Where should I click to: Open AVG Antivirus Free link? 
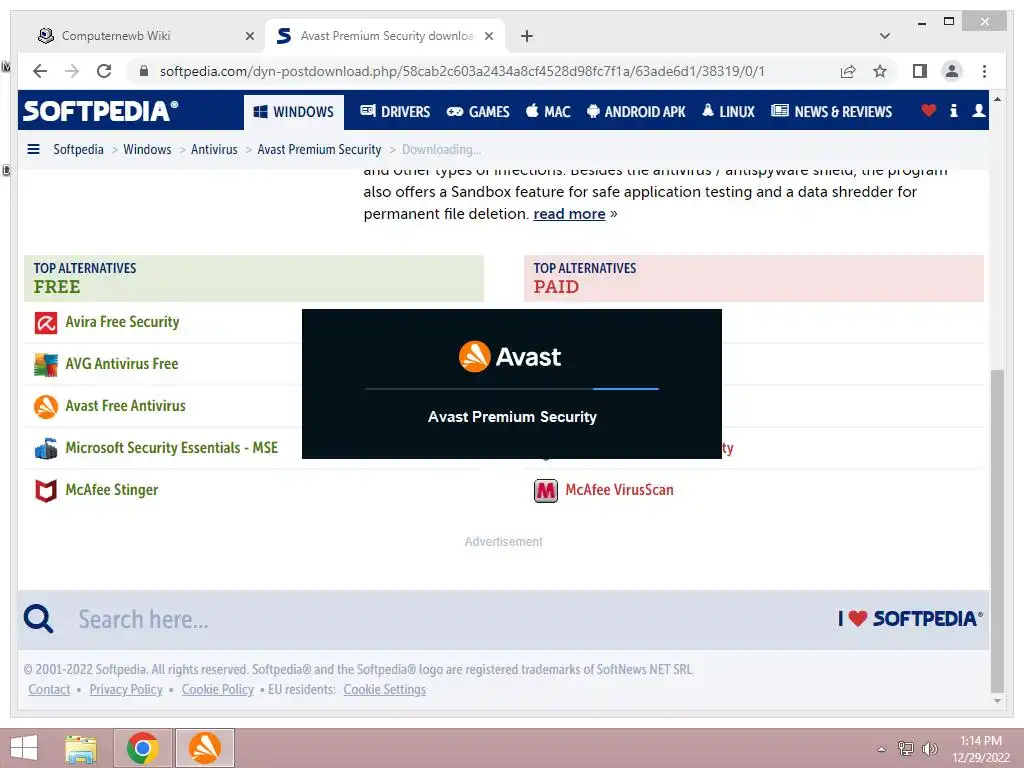point(121,364)
